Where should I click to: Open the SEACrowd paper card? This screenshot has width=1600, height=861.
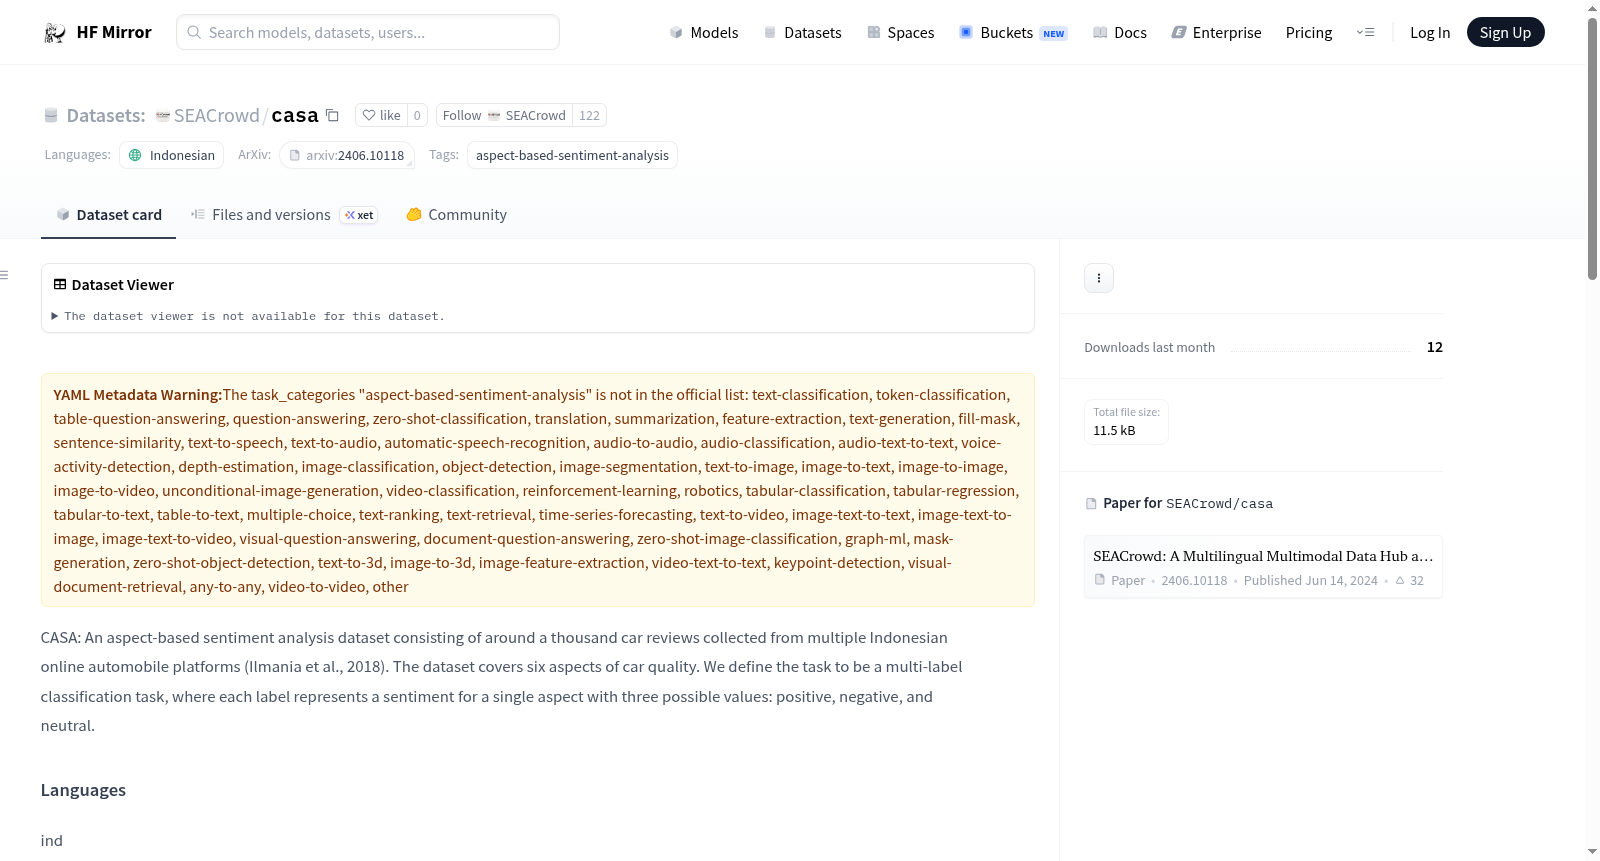coord(1263,567)
